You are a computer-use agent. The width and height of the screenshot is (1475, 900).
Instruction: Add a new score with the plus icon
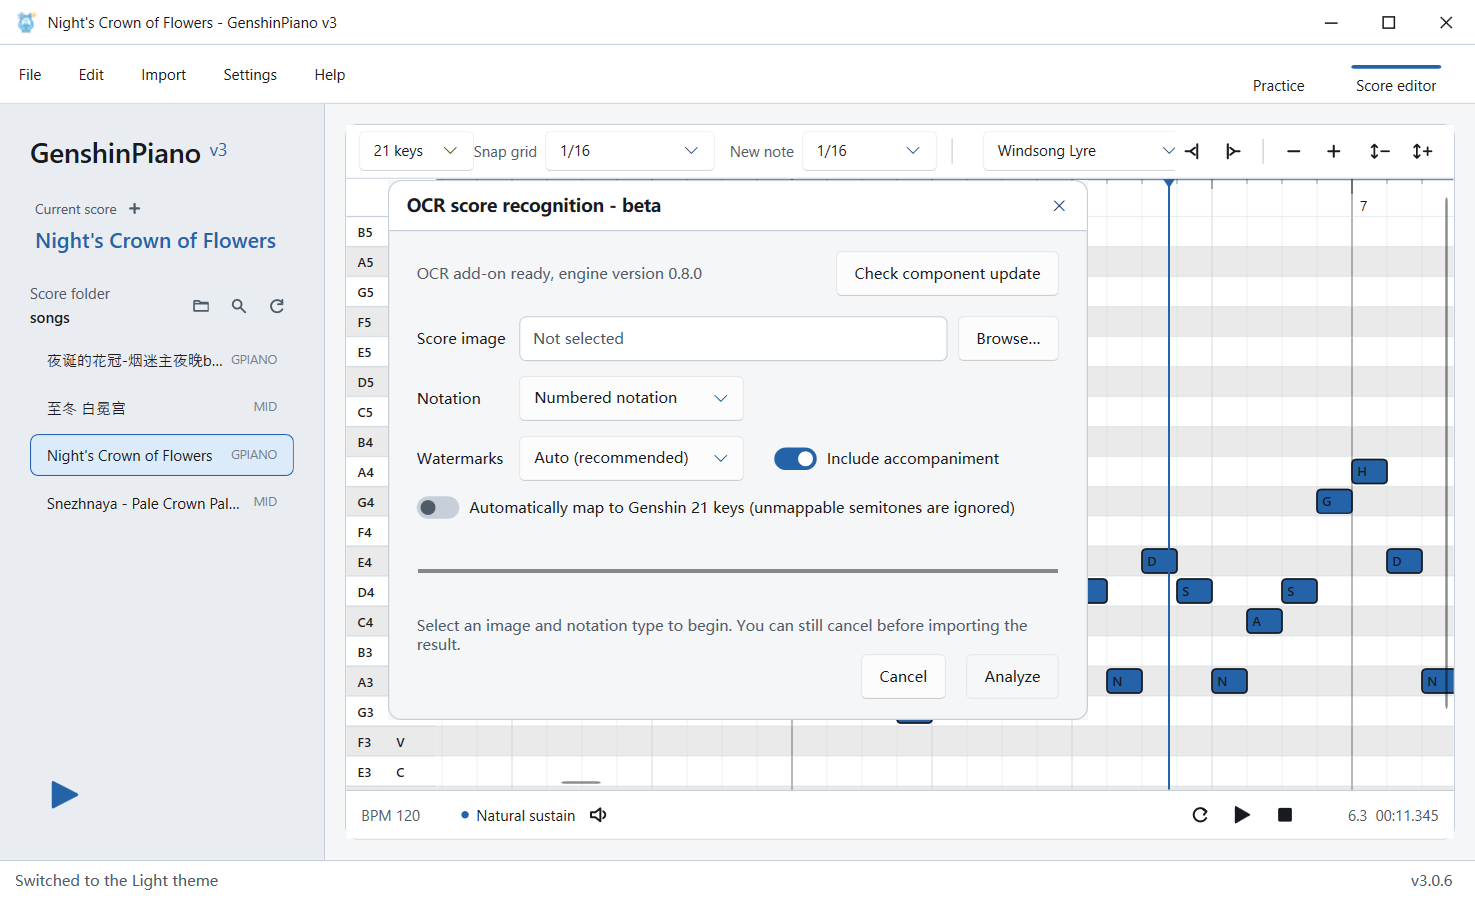(x=135, y=209)
